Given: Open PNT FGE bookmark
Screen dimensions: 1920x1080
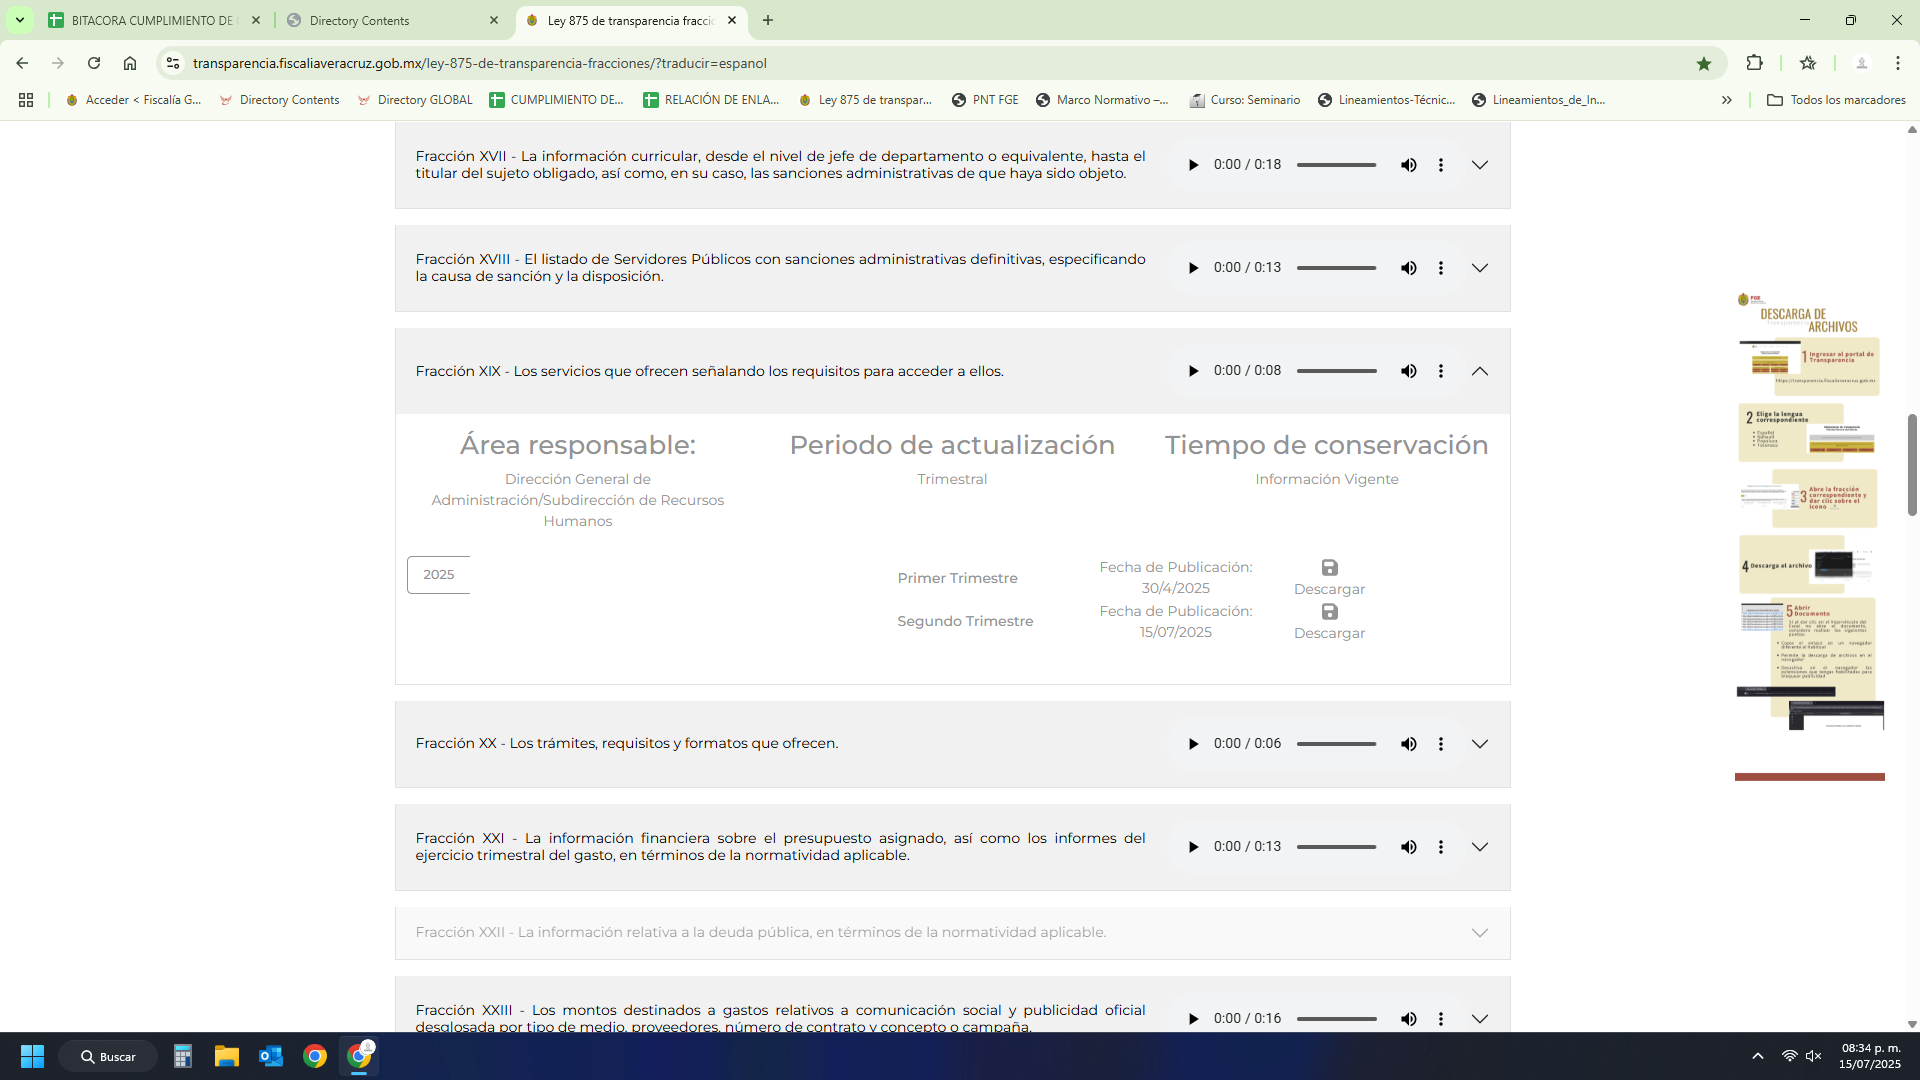Looking at the screenshot, I should (985, 100).
